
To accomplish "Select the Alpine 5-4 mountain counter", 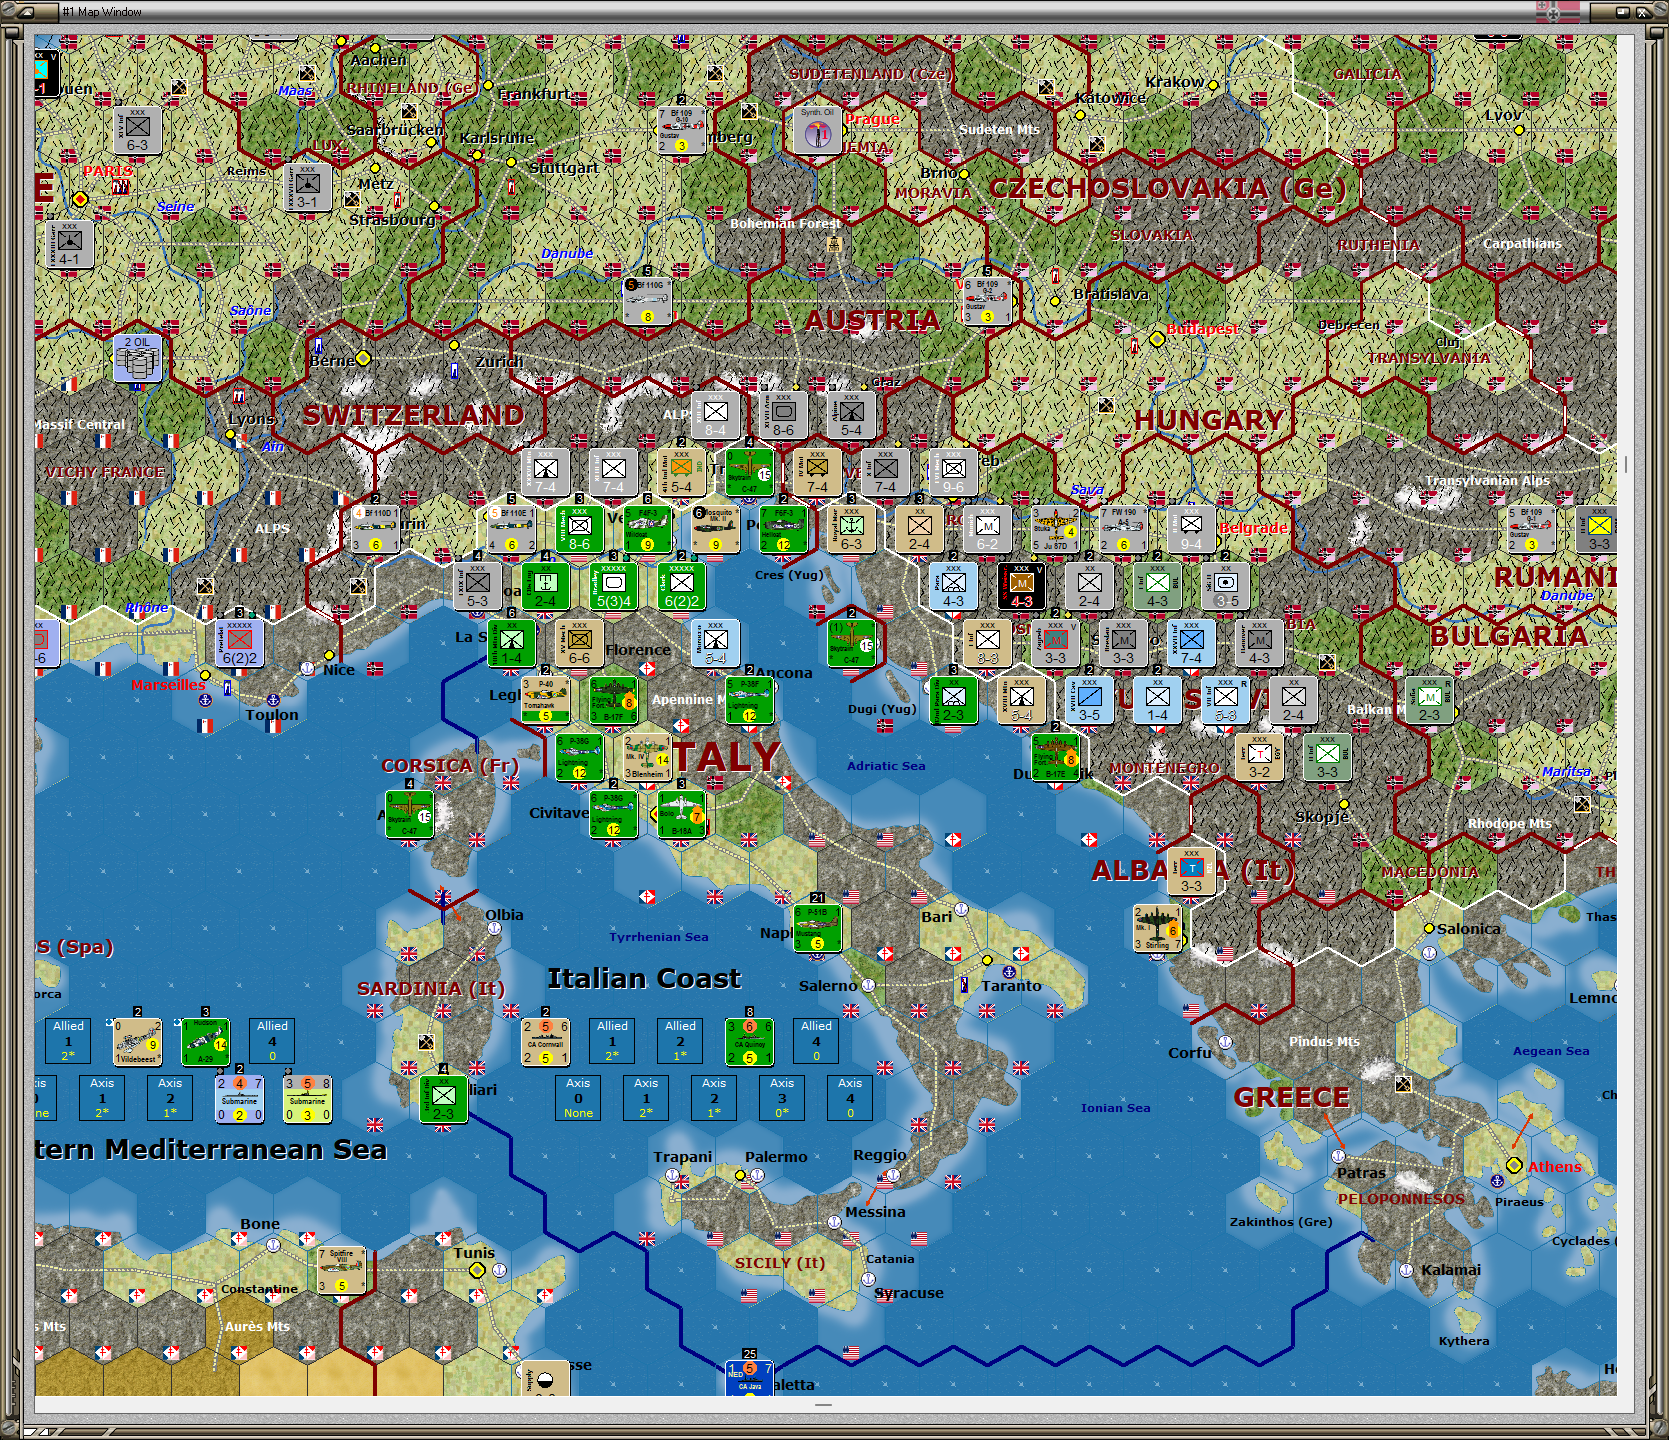I will (x=851, y=415).
